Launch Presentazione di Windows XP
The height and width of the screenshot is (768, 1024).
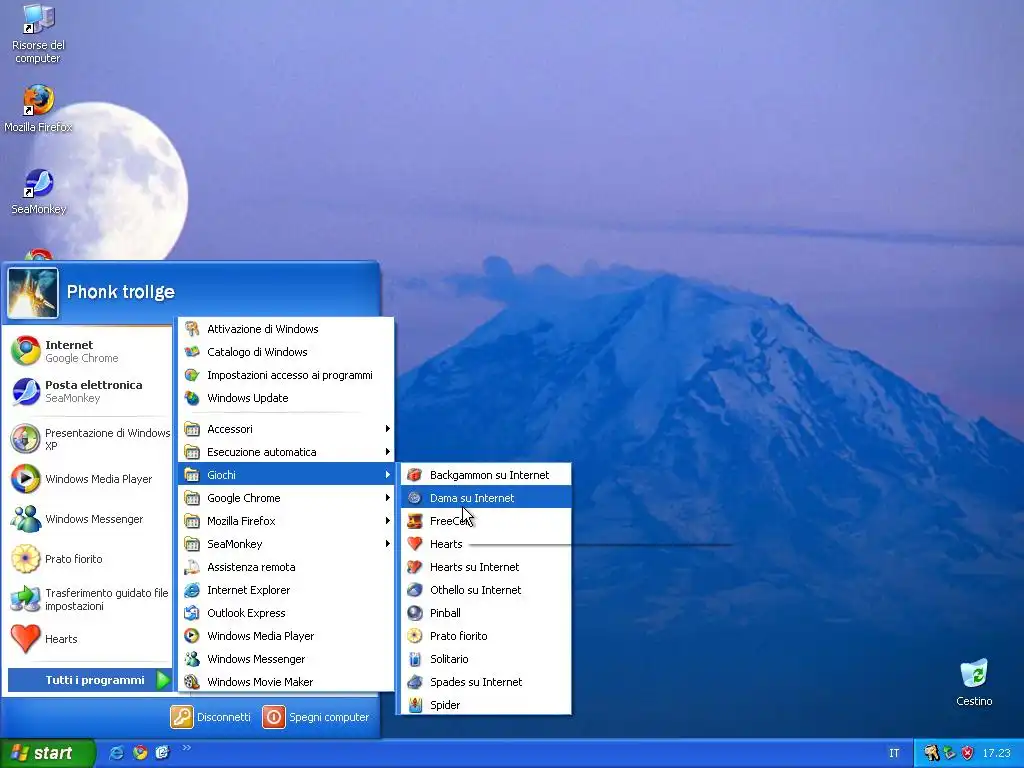click(89, 439)
